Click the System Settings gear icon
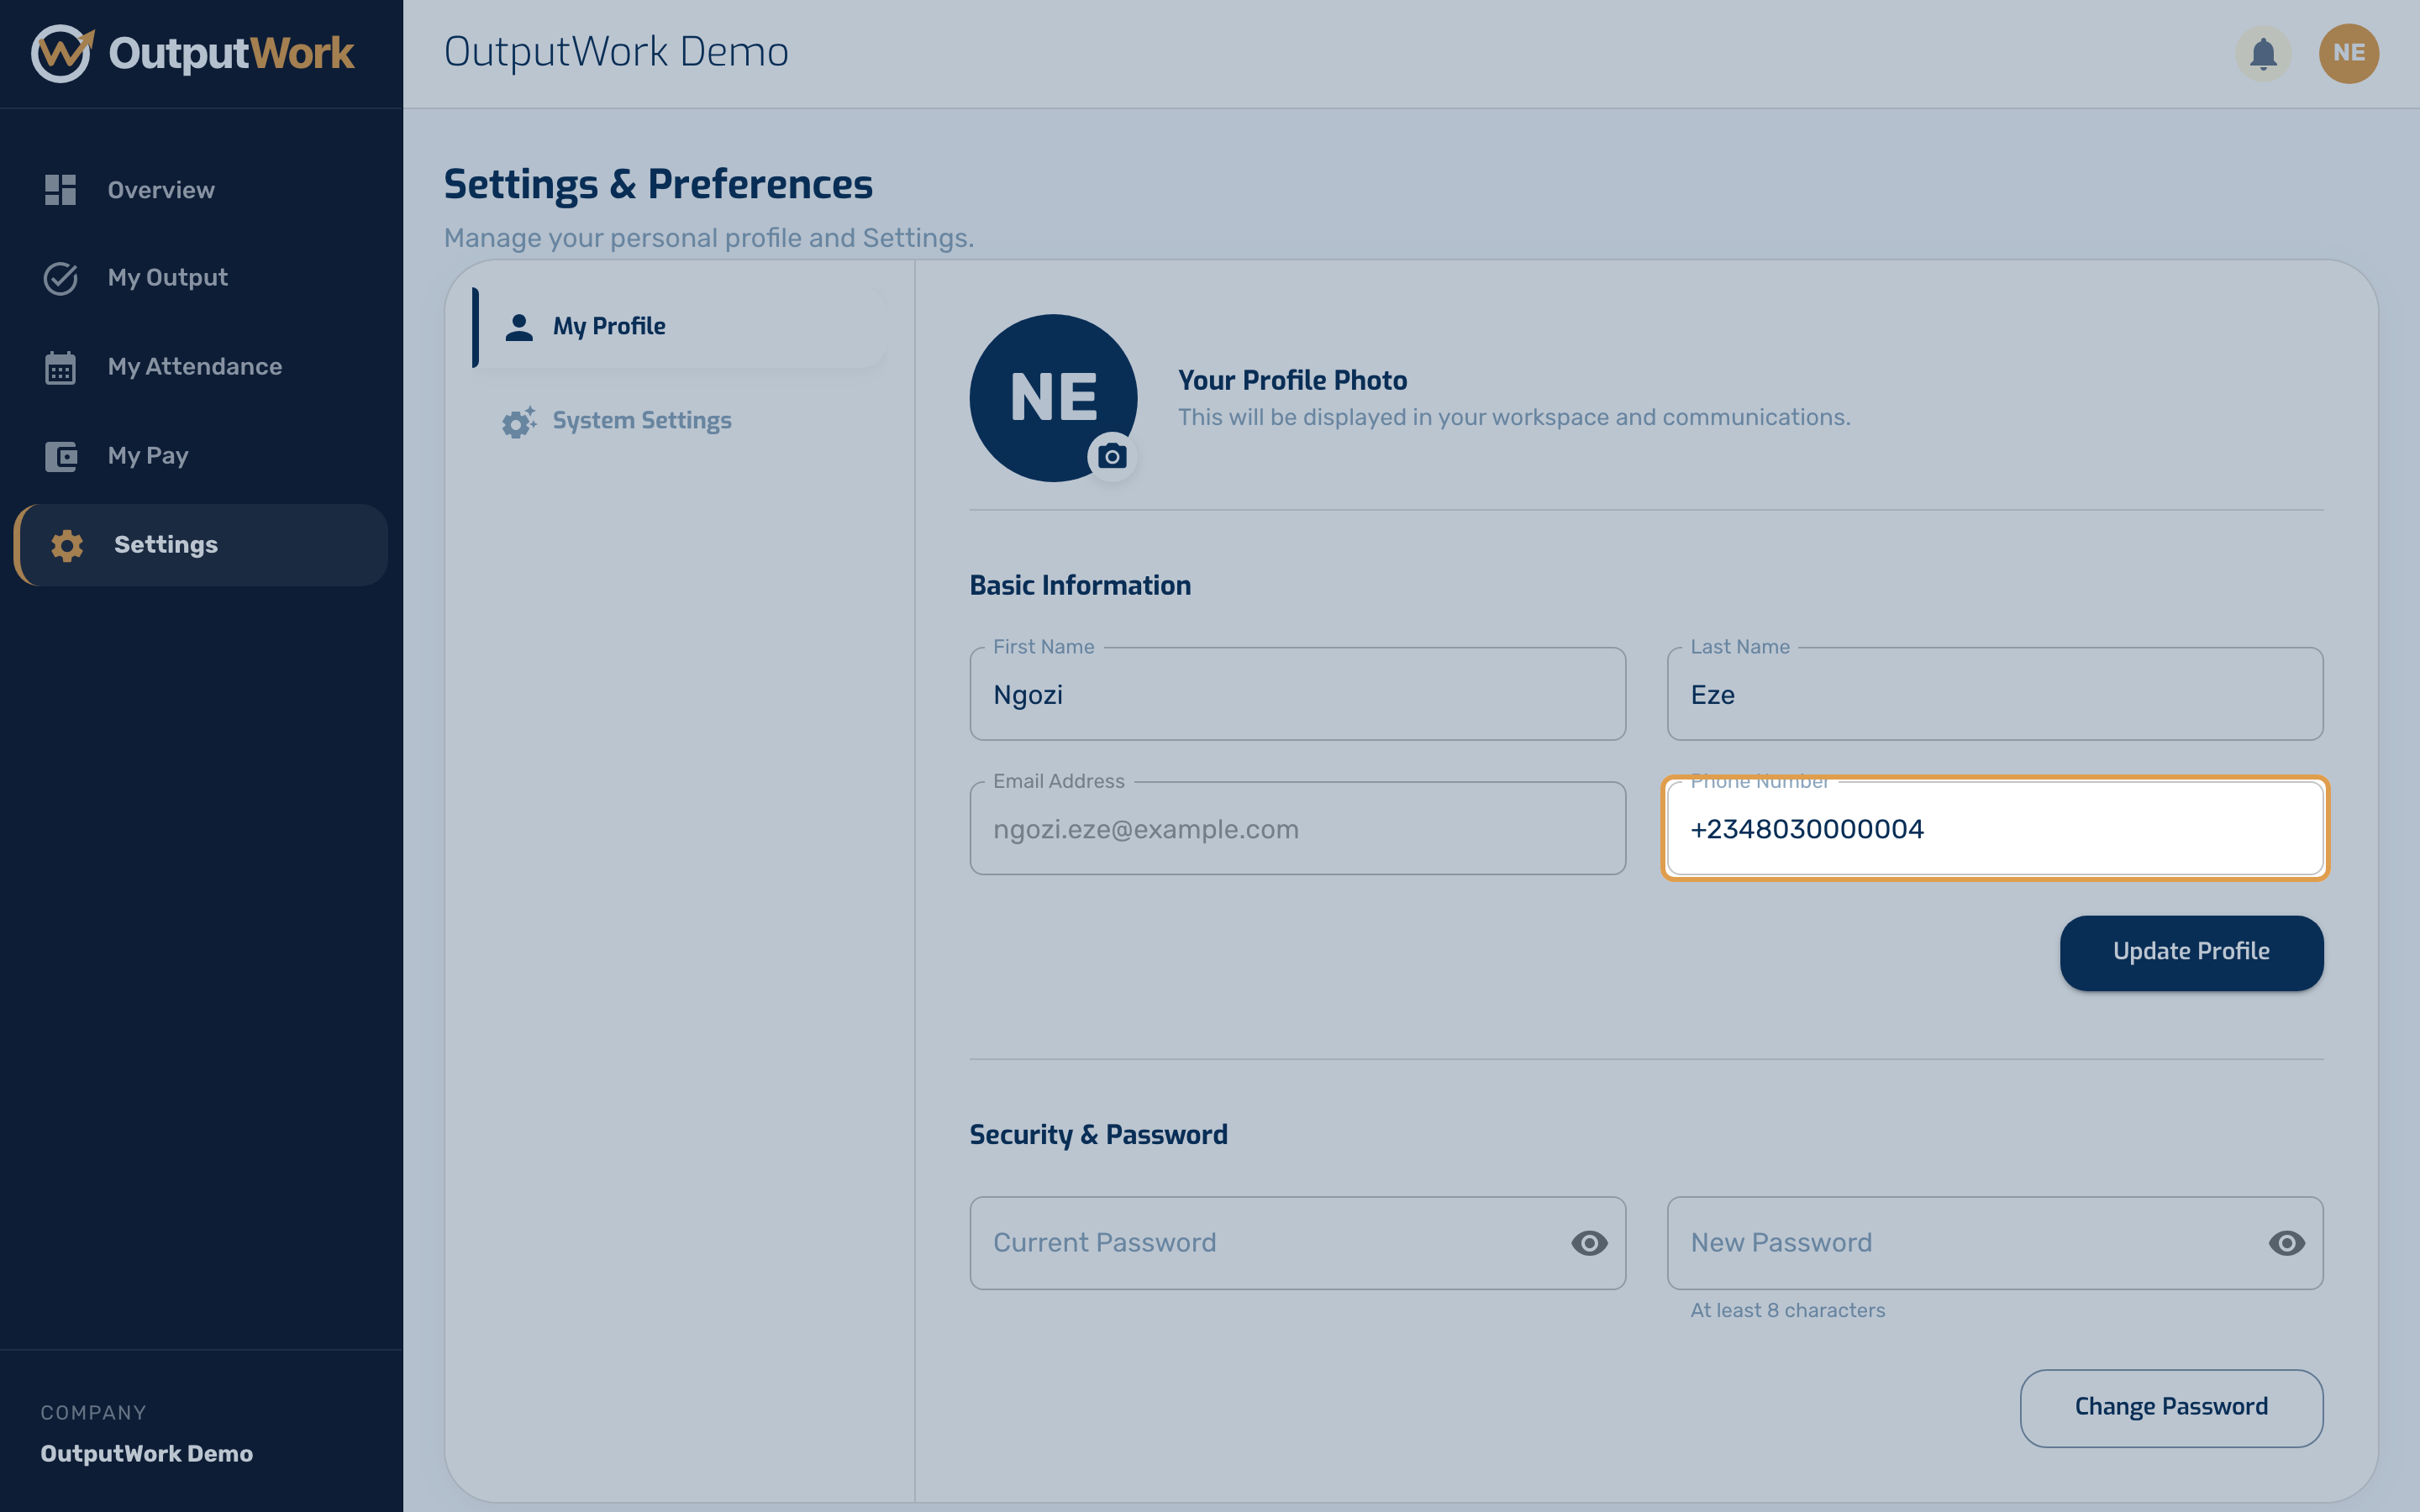2420x1512 pixels. (519, 421)
